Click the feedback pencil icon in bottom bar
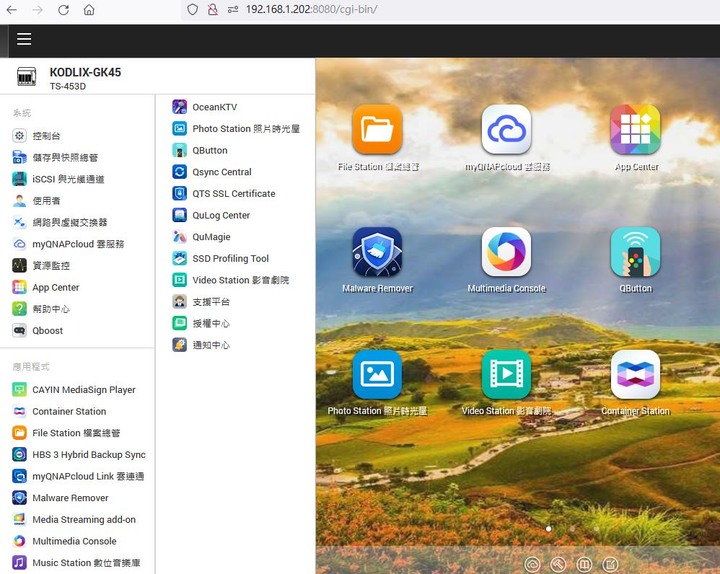This screenshot has height=574, width=720. (x=611, y=564)
